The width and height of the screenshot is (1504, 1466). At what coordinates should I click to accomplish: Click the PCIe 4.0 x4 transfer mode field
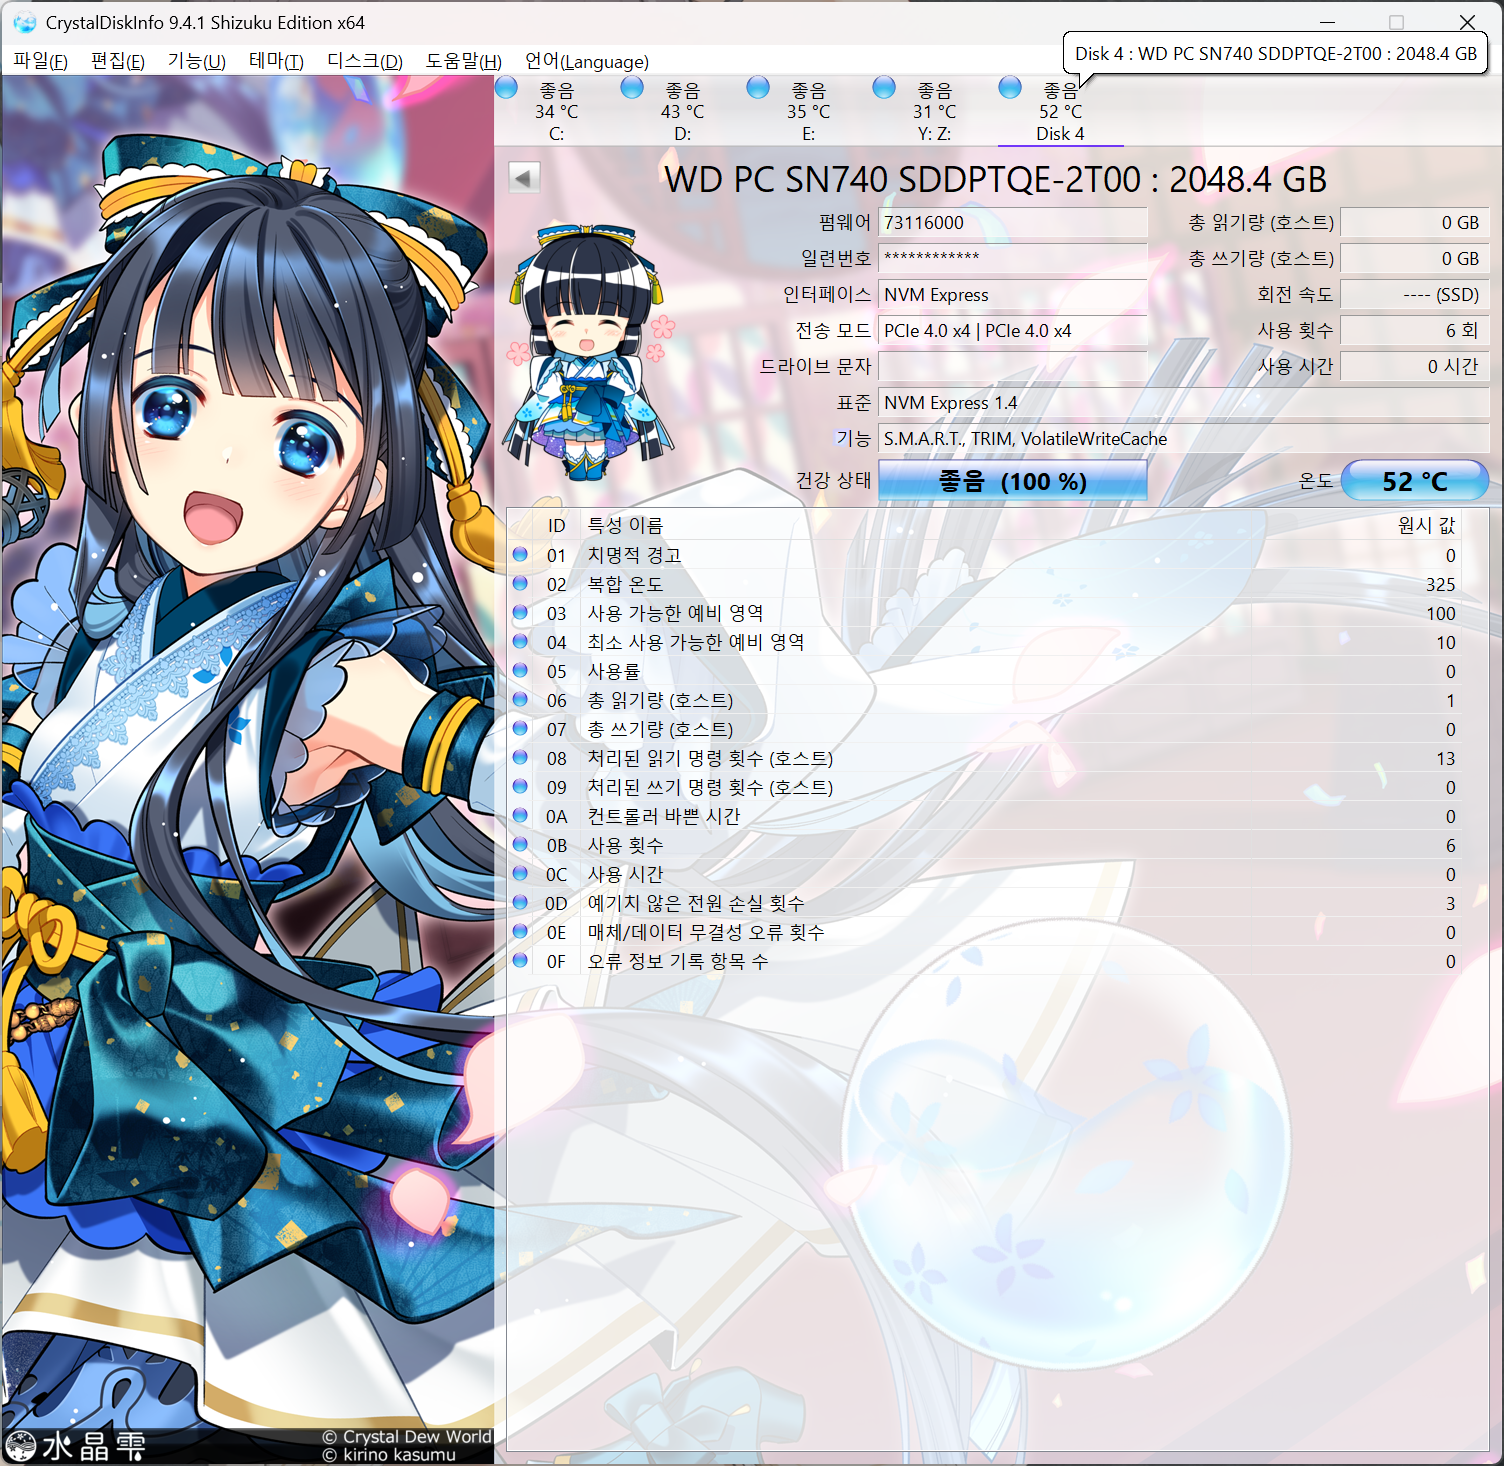1012,330
